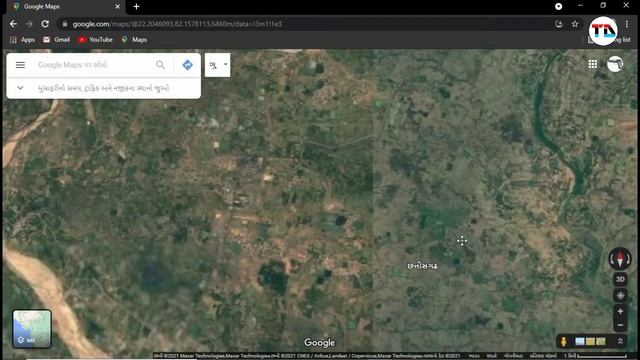Go back with the browser back arrow
This screenshot has width=640, height=360.
click(13, 24)
